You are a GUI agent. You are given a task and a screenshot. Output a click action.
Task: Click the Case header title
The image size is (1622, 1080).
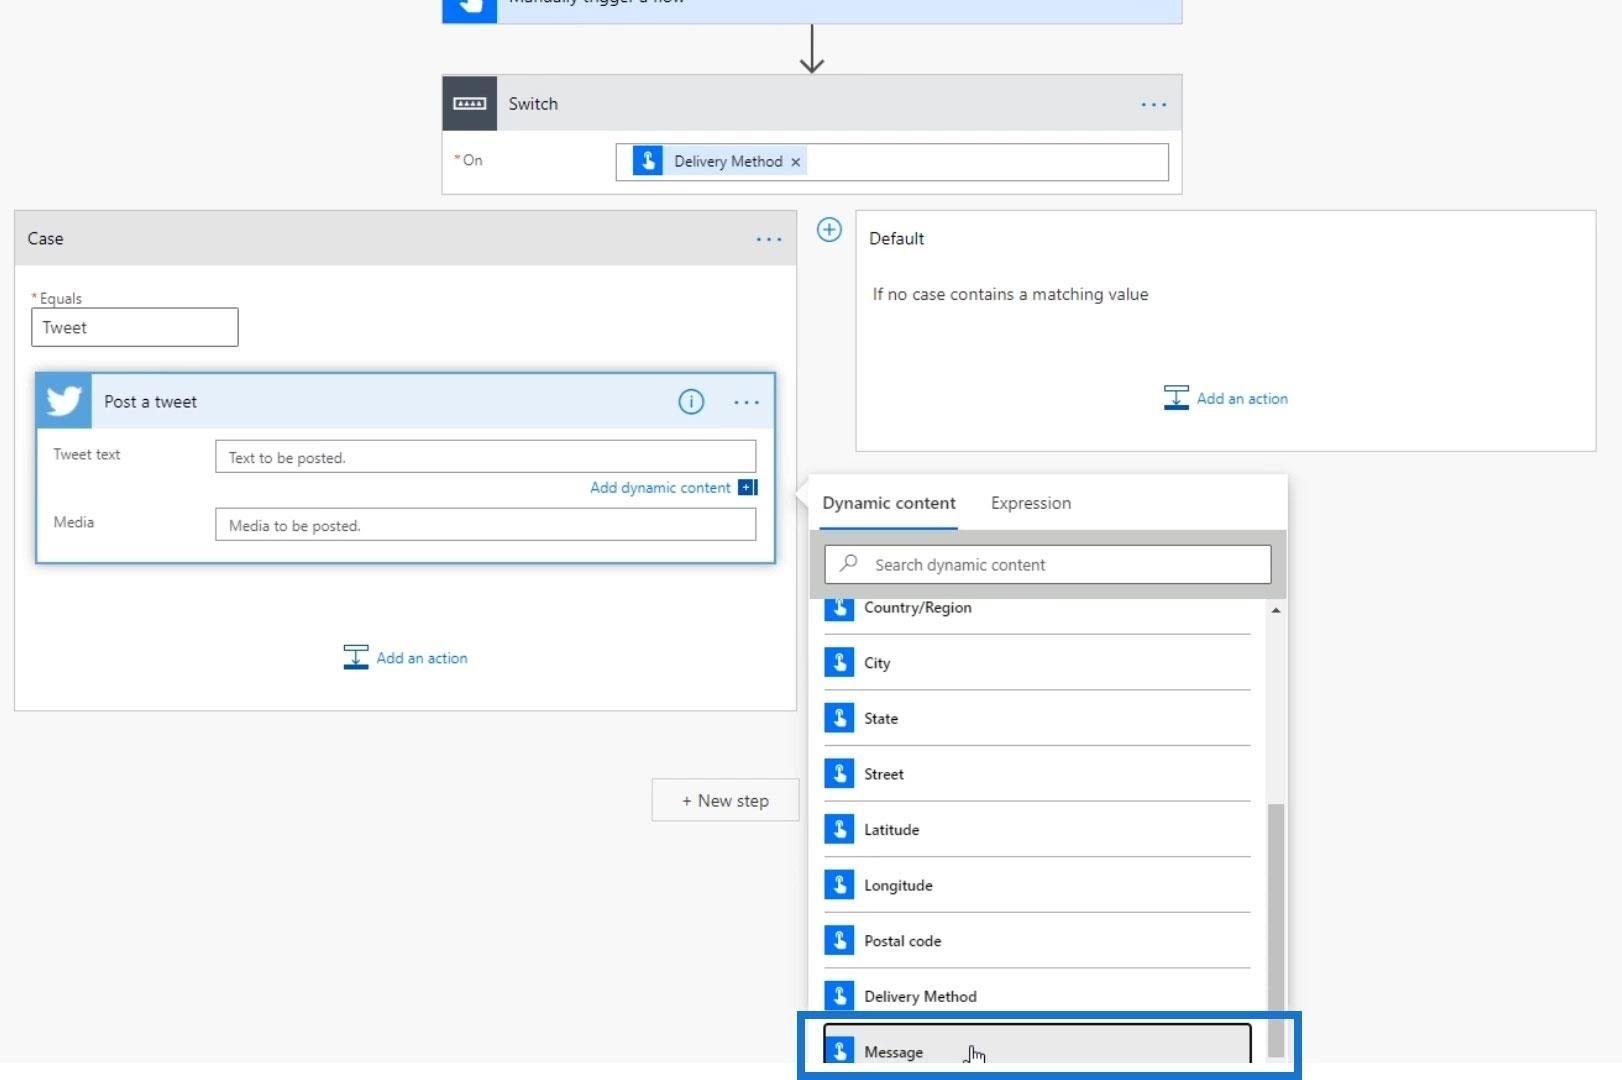coord(45,239)
